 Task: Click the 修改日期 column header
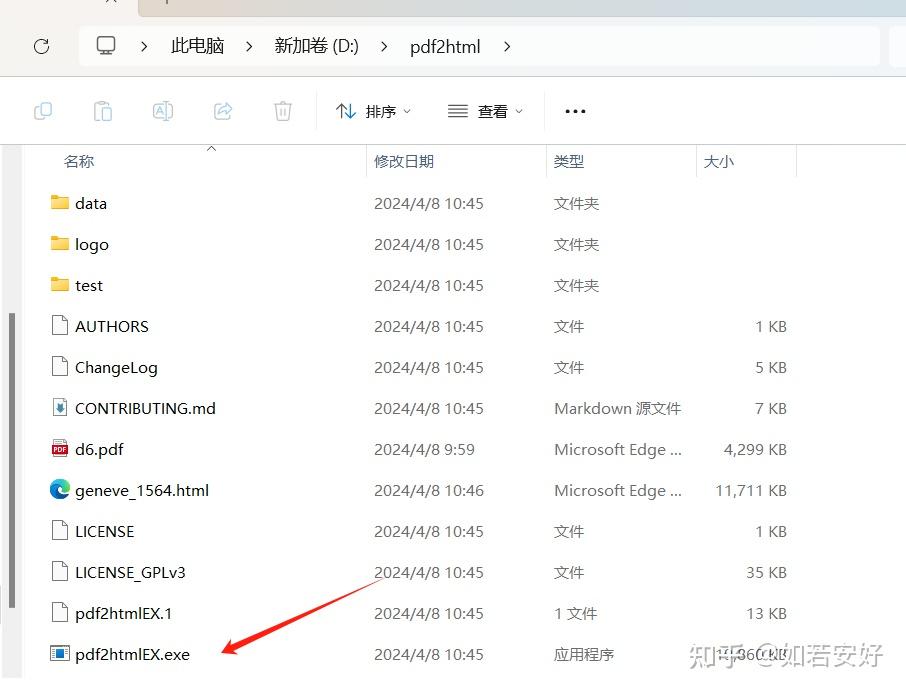pyautogui.click(x=404, y=160)
